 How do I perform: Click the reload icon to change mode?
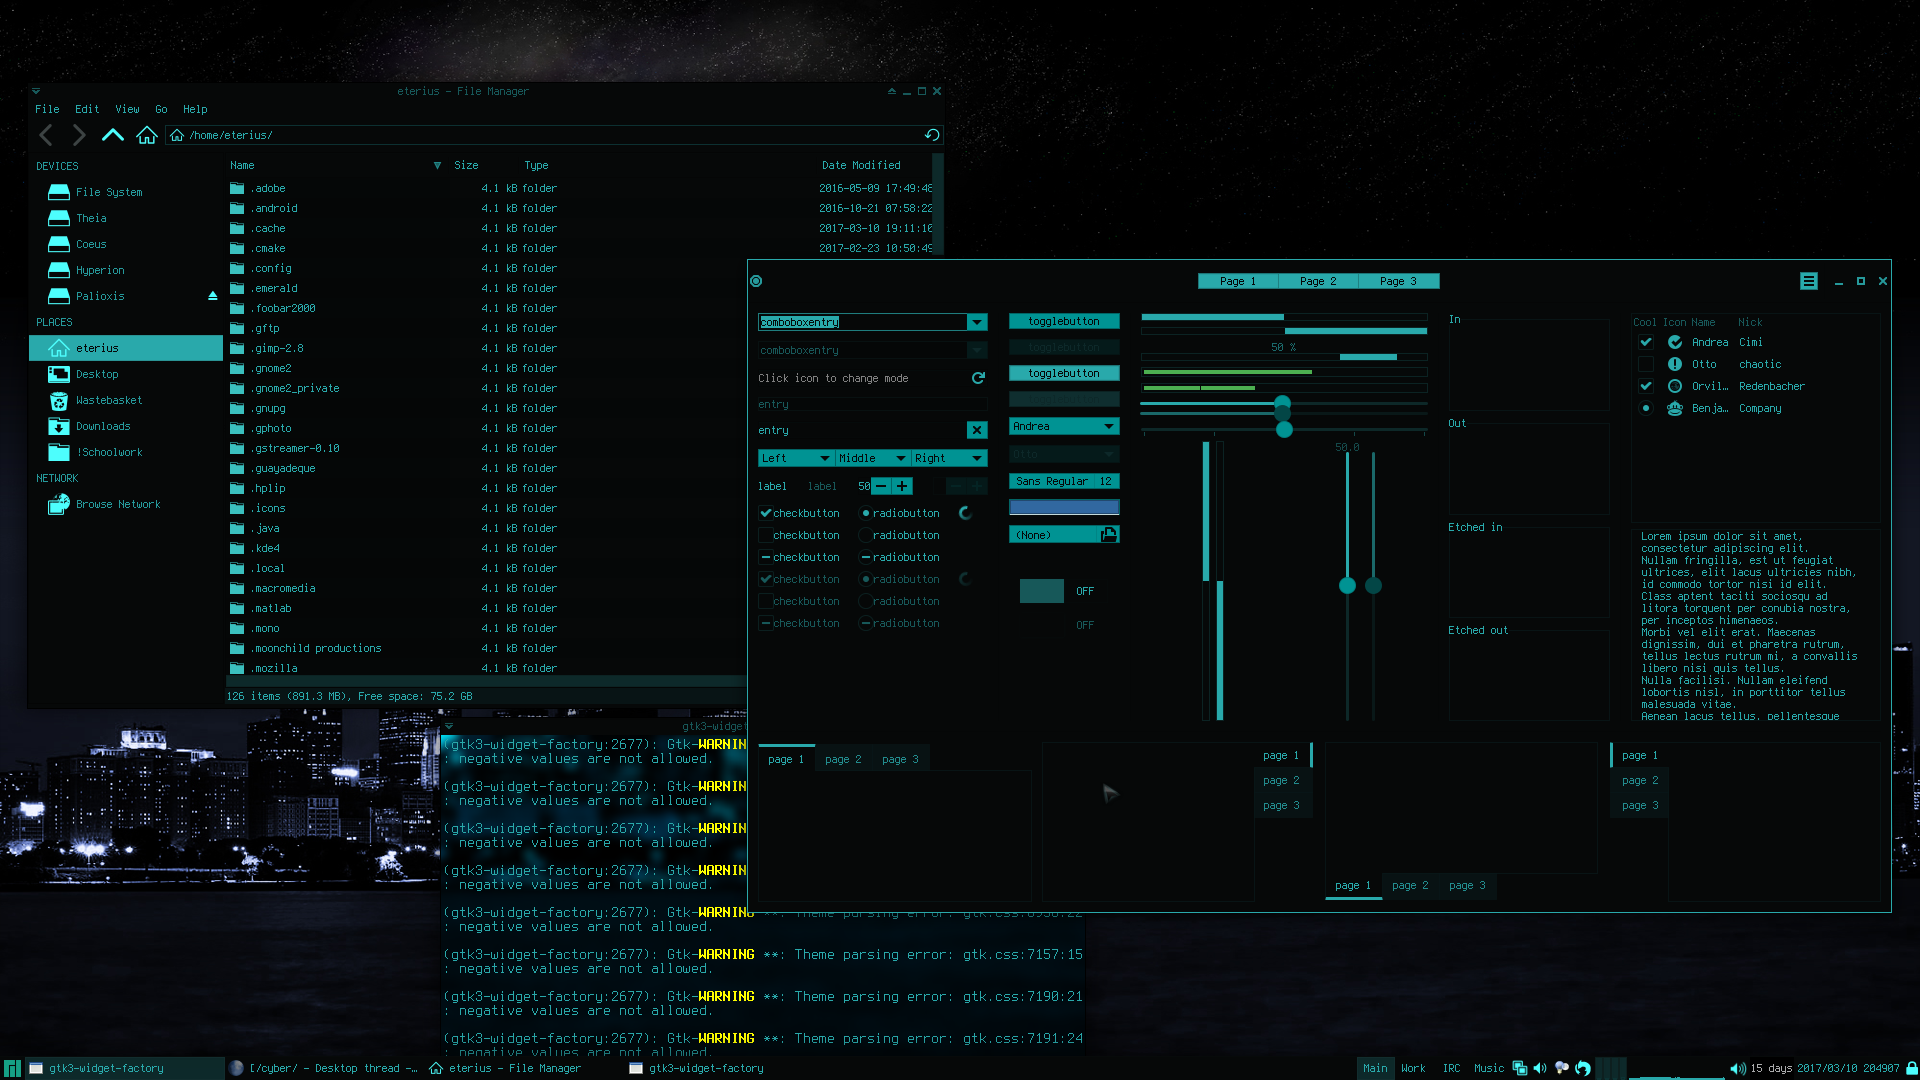[978, 378]
